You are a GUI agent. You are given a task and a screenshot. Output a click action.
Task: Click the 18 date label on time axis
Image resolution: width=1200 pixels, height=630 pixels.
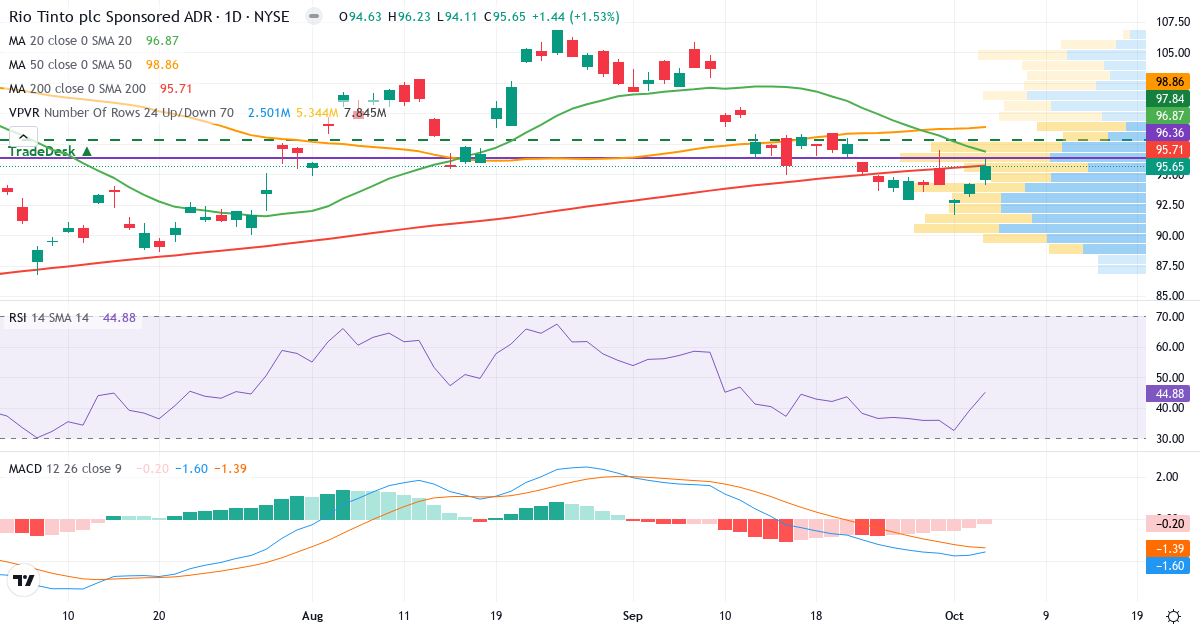[816, 615]
